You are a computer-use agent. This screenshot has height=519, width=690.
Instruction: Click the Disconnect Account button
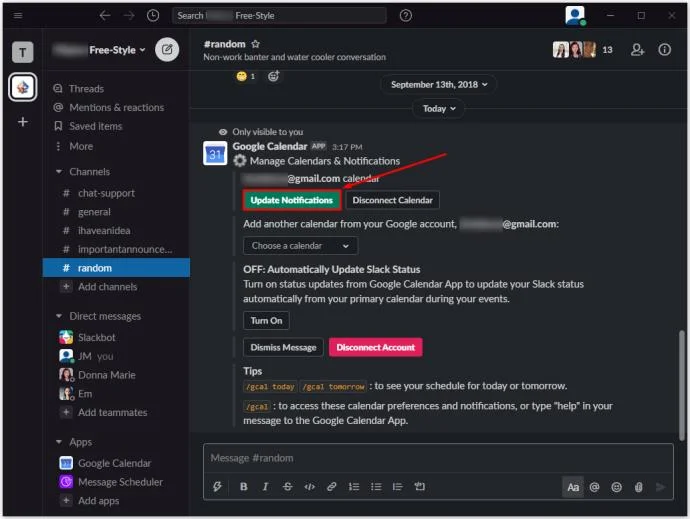[x=376, y=347]
